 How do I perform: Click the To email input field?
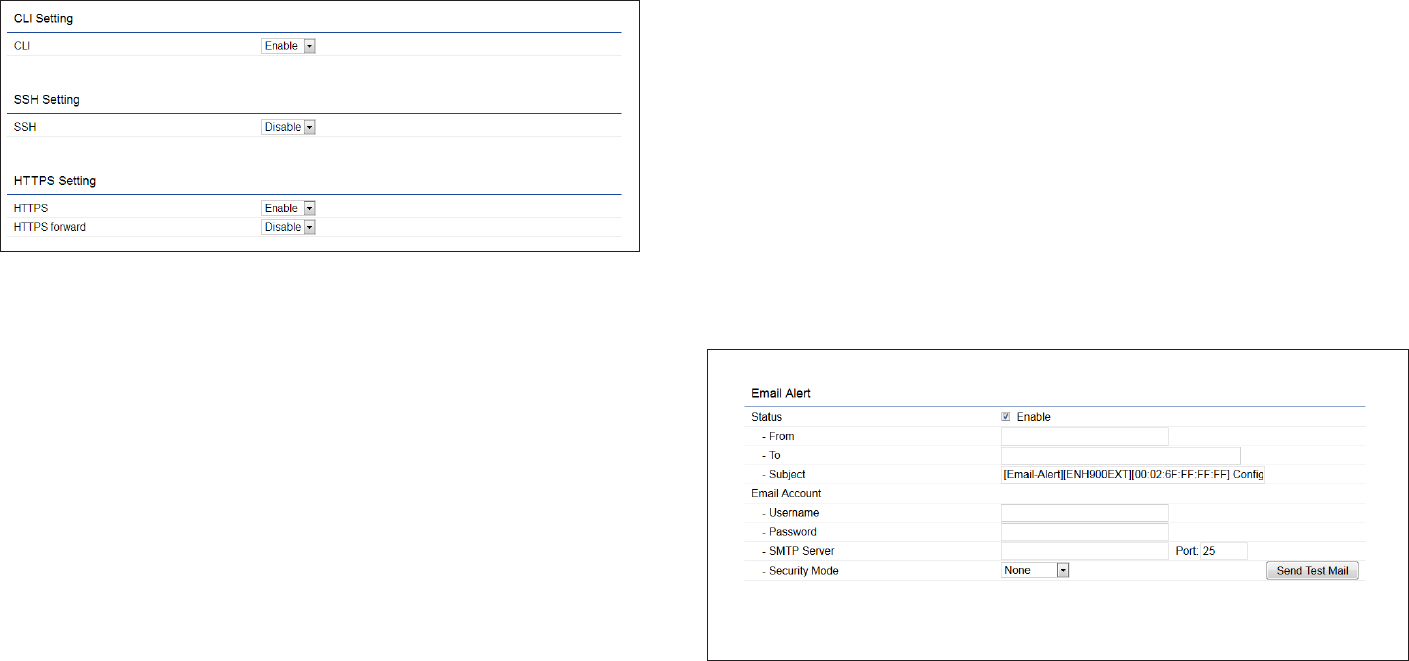pos(1120,455)
